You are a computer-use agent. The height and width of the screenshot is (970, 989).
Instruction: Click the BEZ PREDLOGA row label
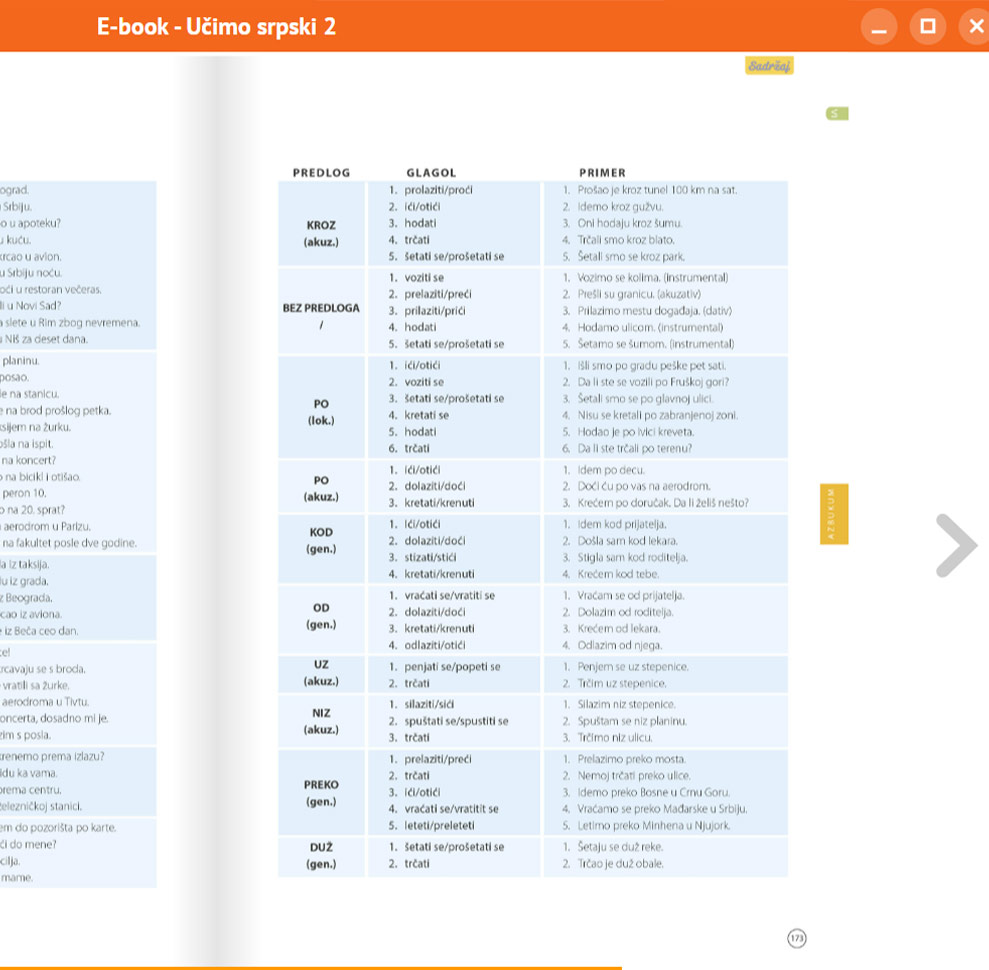tap(321, 308)
